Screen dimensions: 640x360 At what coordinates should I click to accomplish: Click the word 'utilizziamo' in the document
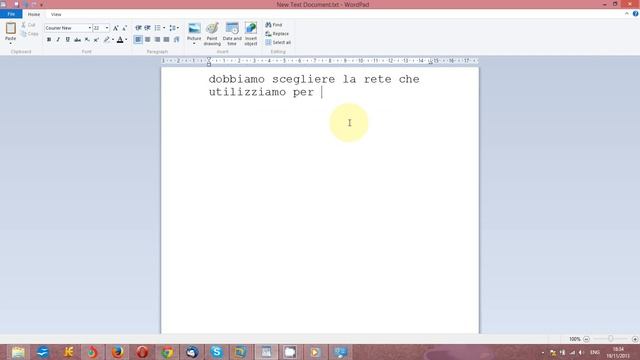[x=247, y=92]
